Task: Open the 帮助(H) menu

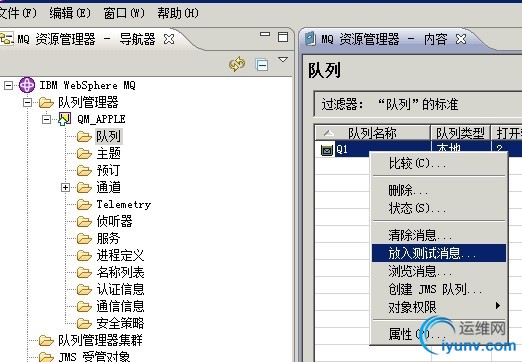Action: (x=178, y=13)
